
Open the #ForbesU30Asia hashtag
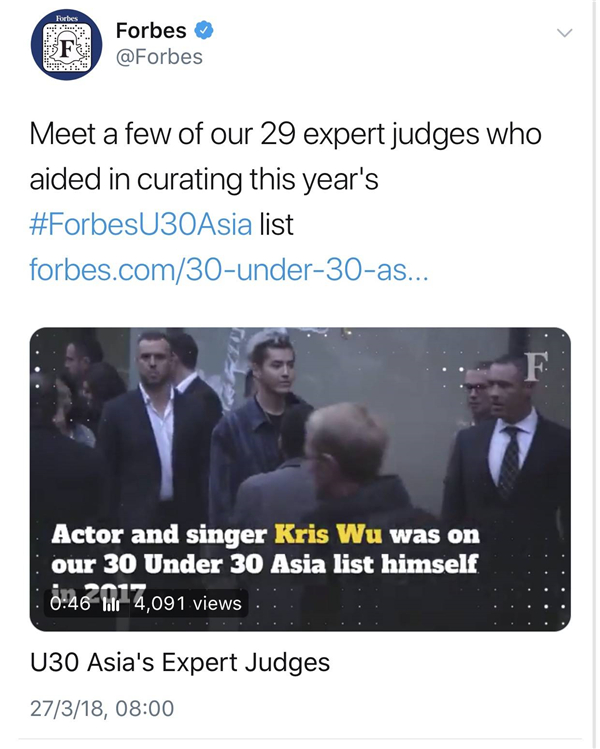[140, 224]
